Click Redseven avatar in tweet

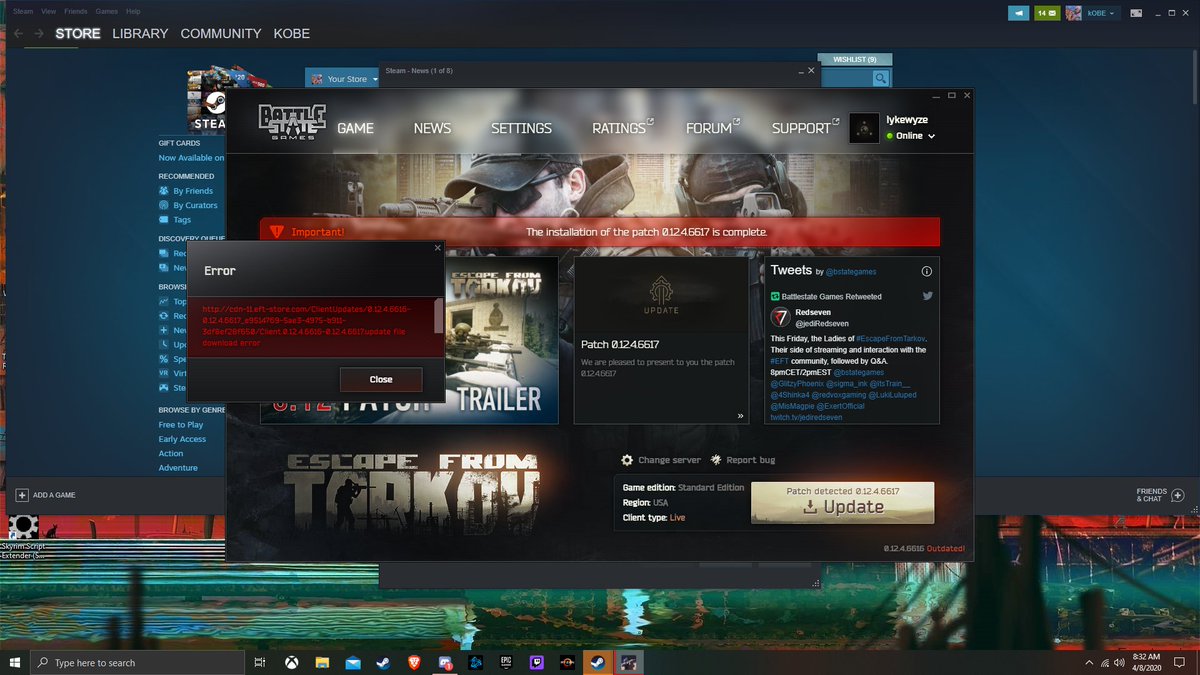(x=780, y=317)
